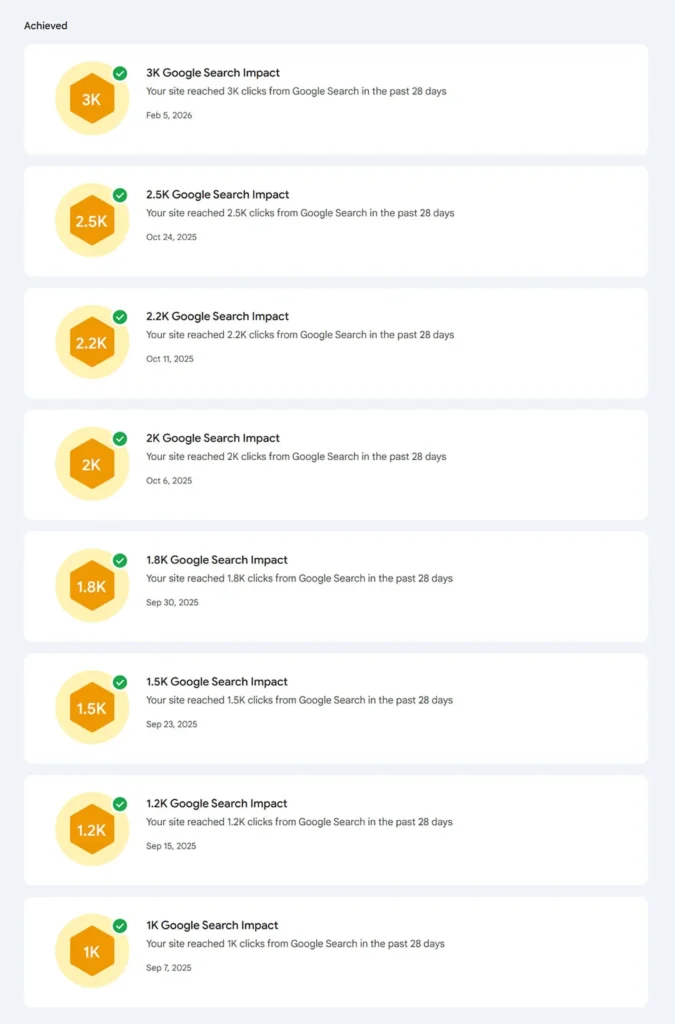Click the 2.5K Google Search Impact heading

(x=215, y=195)
